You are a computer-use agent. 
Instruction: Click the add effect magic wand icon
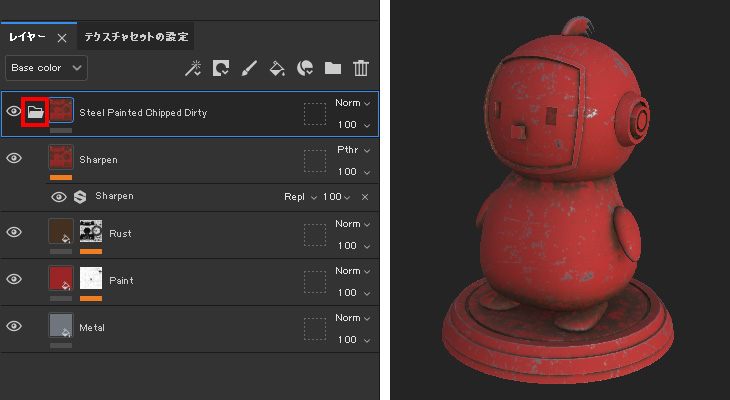[x=194, y=68]
